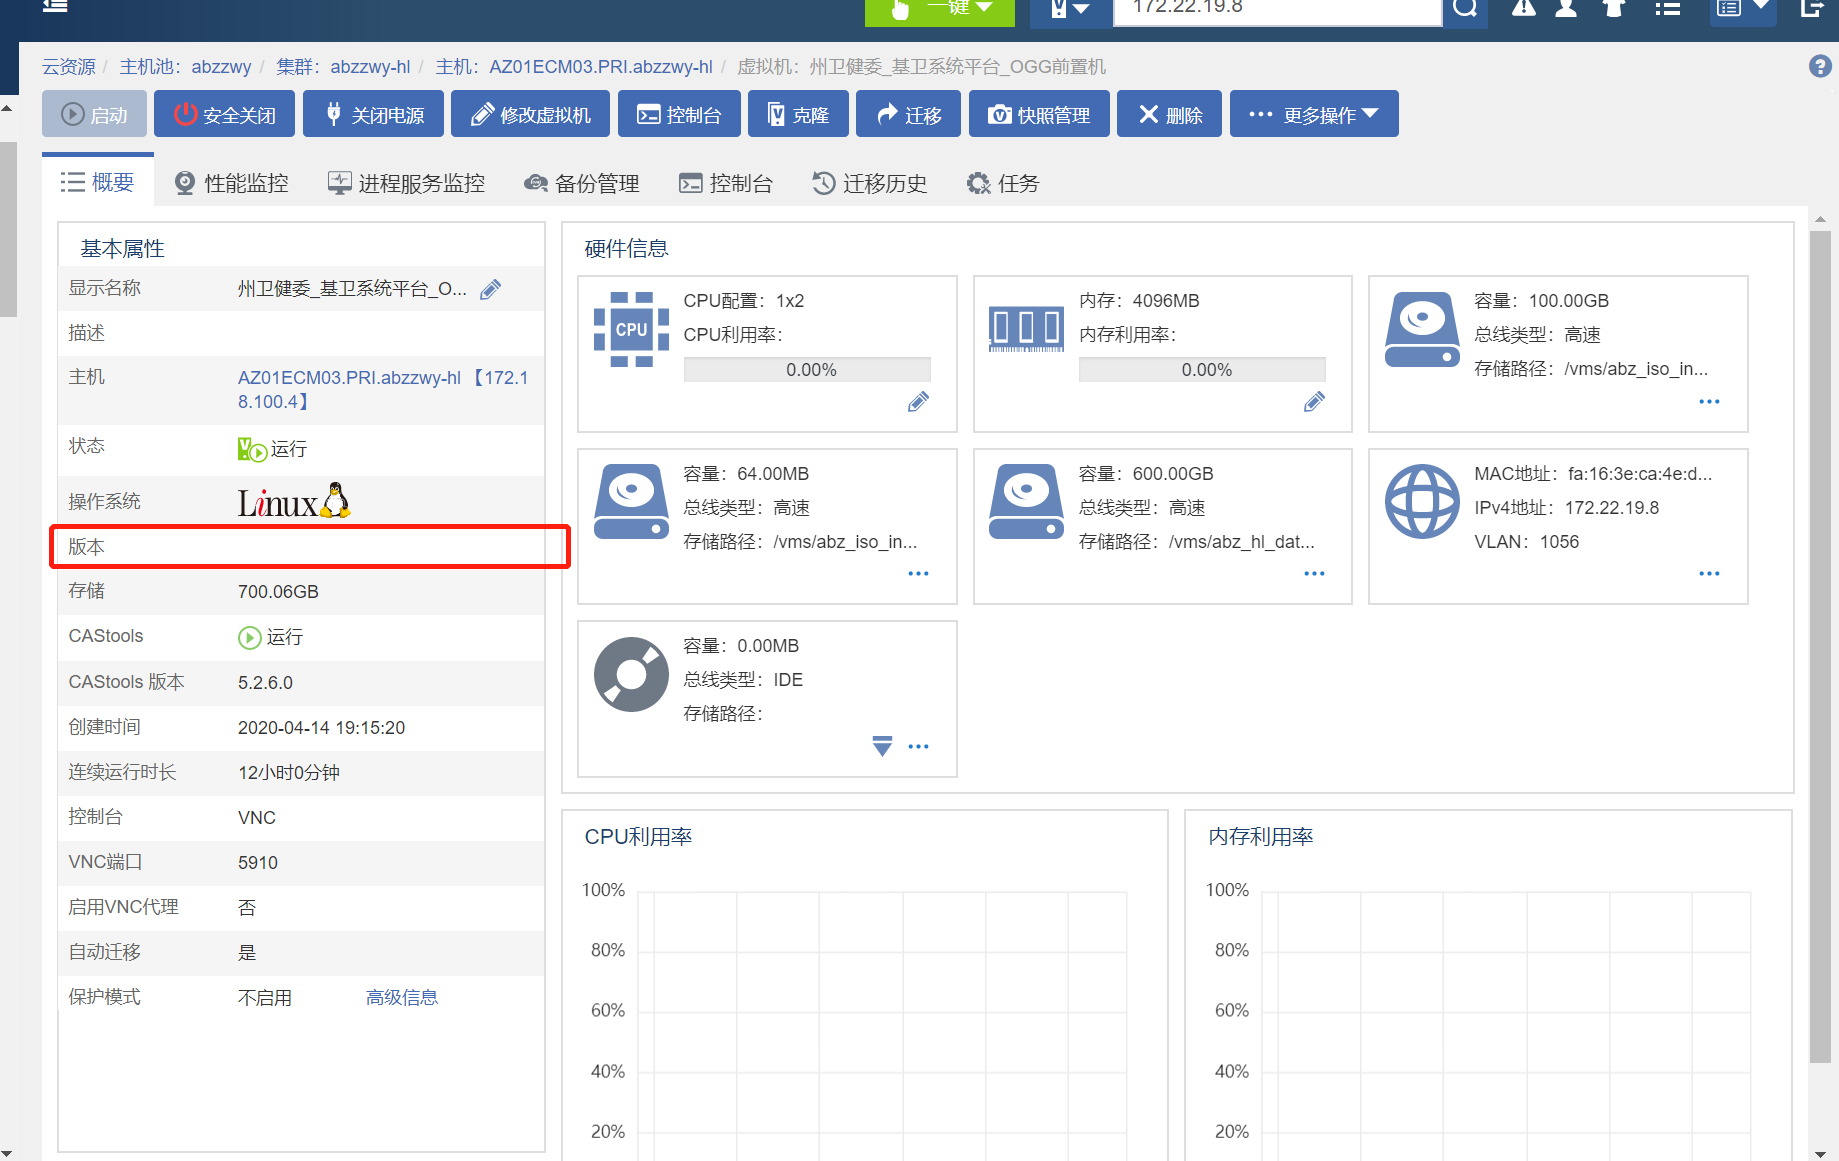Image resolution: width=1839 pixels, height=1161 pixels.
Task: Open the 主机 AZ01ECM03.PRI.abzzwy-hl breadcrumb
Action: coord(574,67)
